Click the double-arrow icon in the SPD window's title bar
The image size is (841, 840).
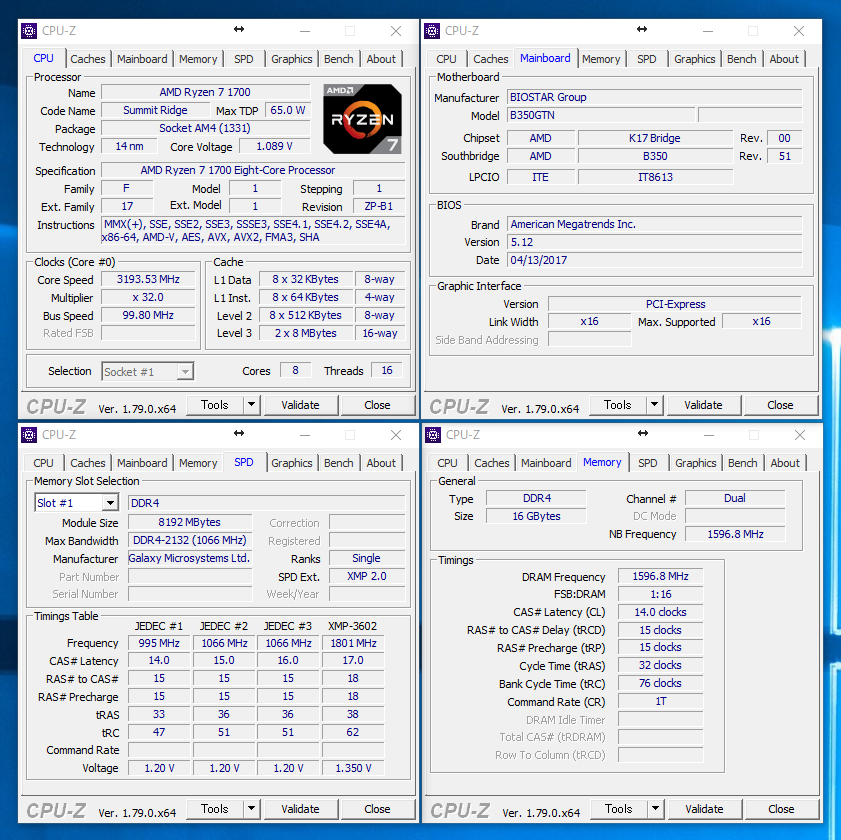[x=239, y=434]
